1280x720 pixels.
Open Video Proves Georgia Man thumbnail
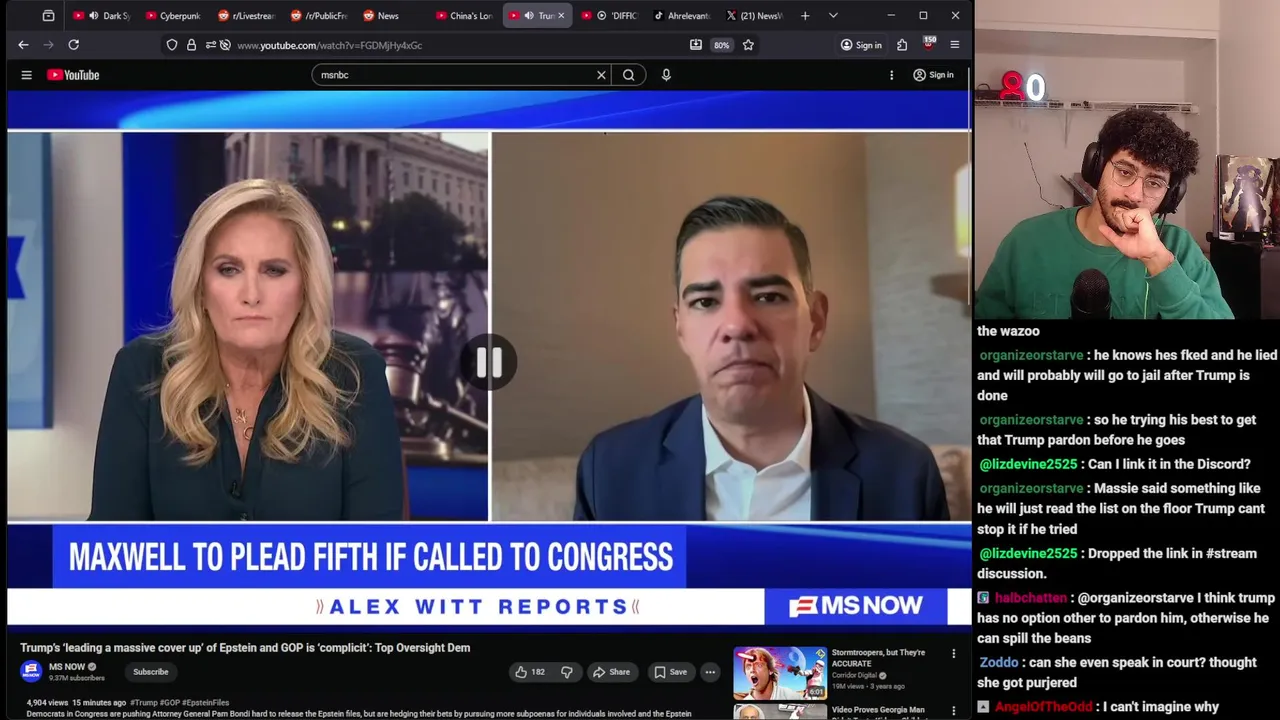pos(780,712)
